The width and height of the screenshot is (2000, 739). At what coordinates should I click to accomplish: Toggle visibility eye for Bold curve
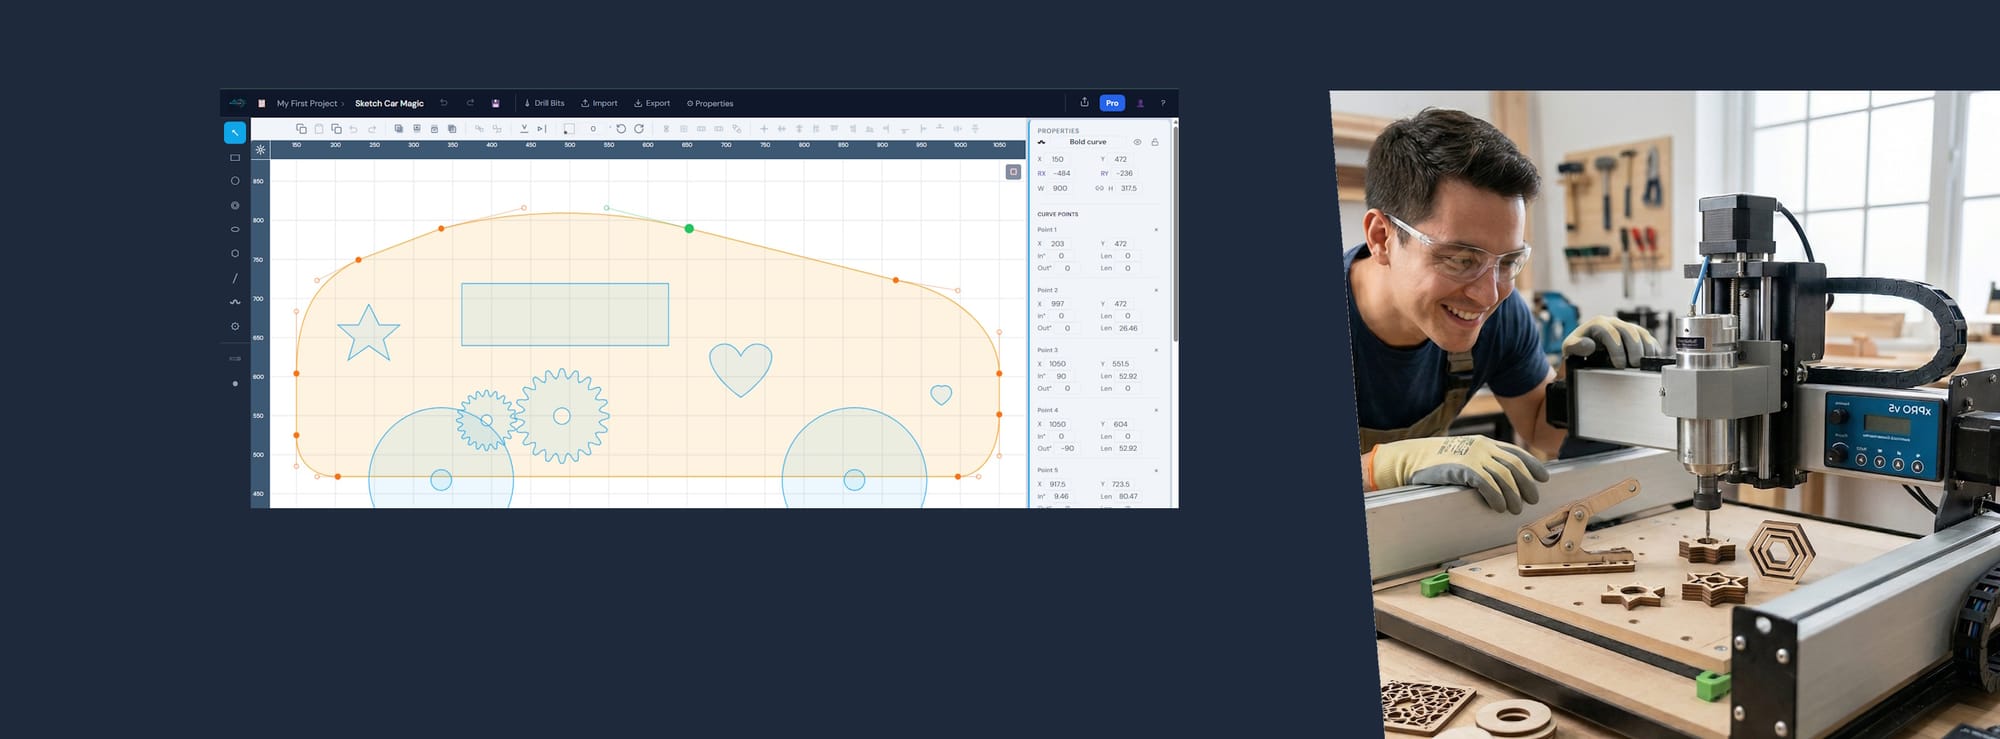(1137, 142)
